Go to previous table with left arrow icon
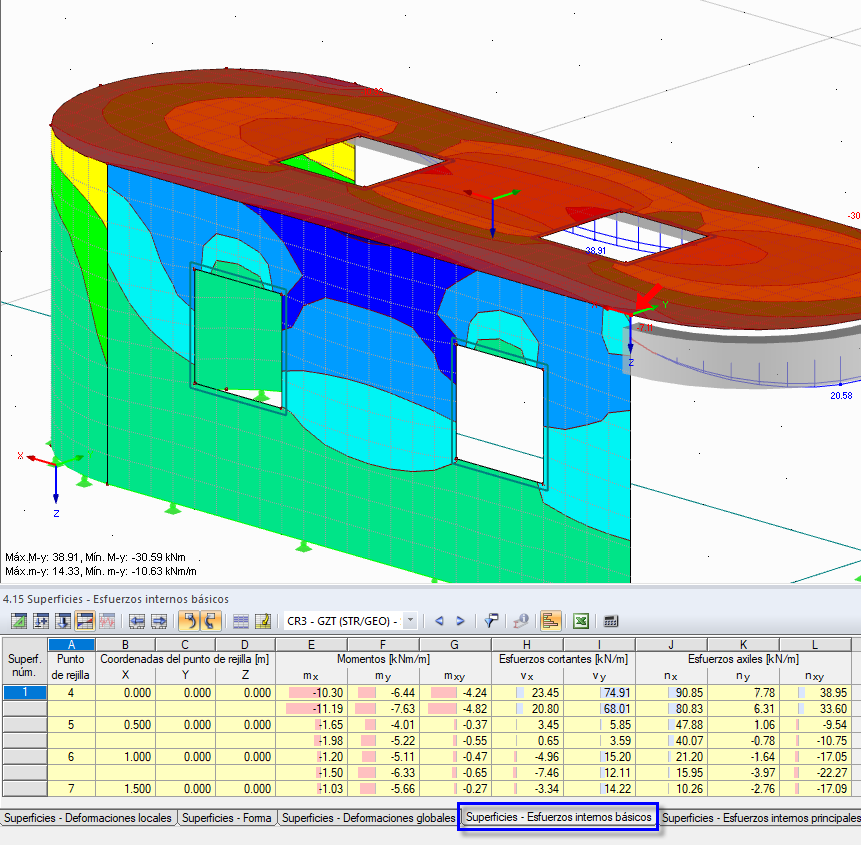861x845 pixels. [137, 621]
